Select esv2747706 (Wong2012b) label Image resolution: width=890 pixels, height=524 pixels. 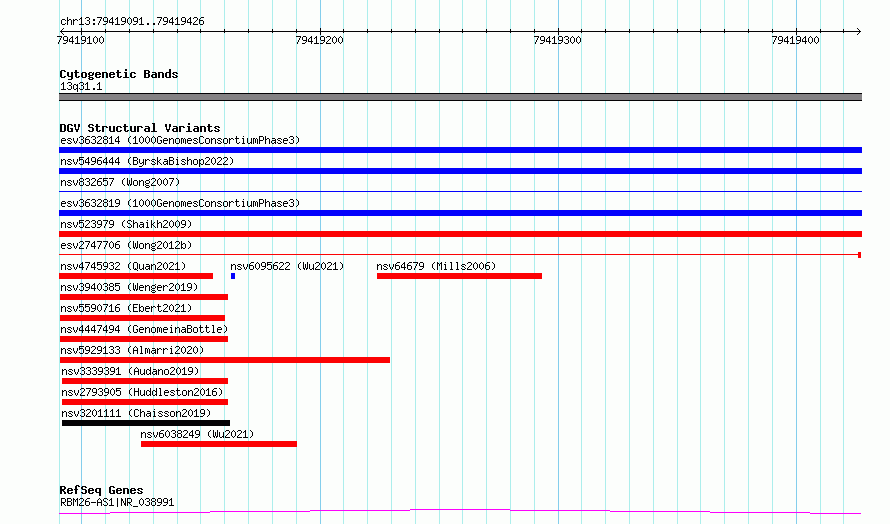[x=126, y=245]
